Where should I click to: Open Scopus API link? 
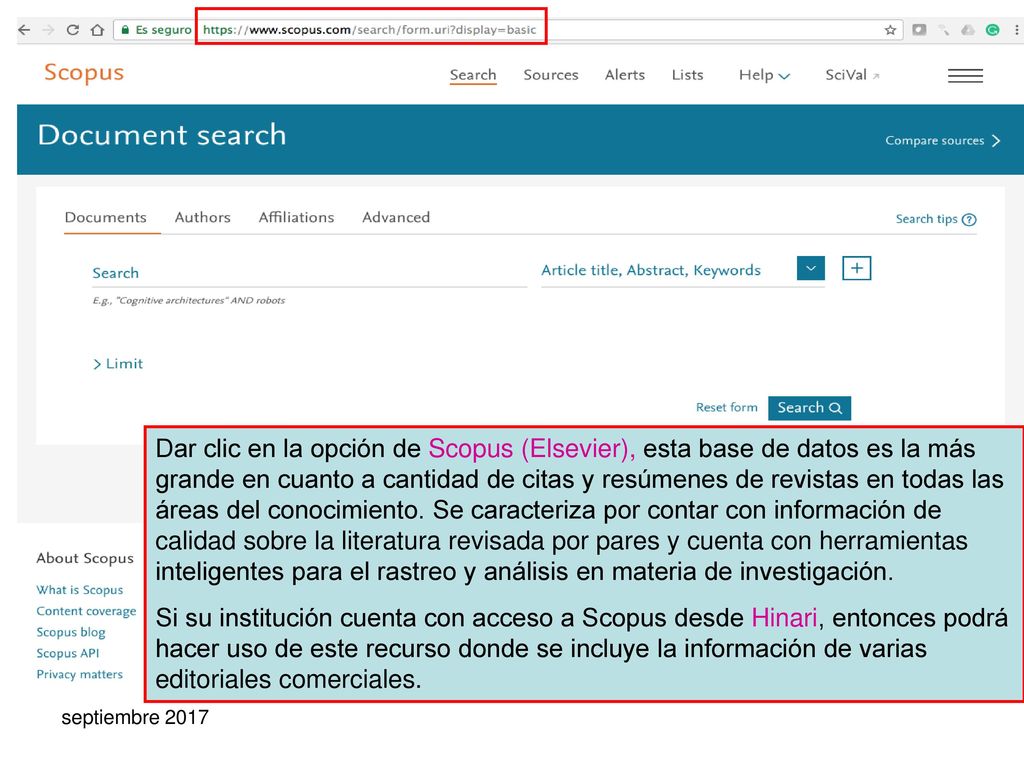point(68,654)
